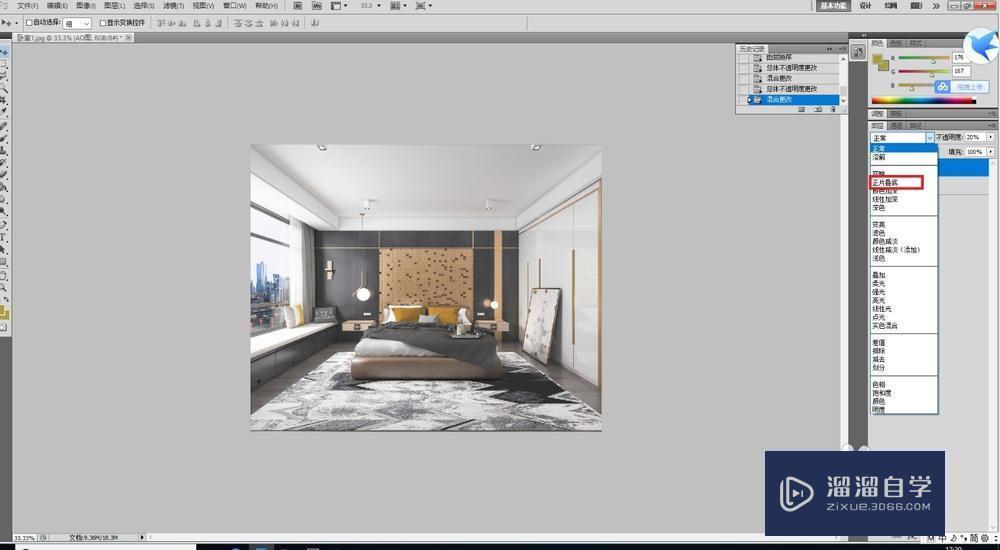Launch Bridge from the application bar
Screen dimensions: 1000x550
[x=298, y=6]
